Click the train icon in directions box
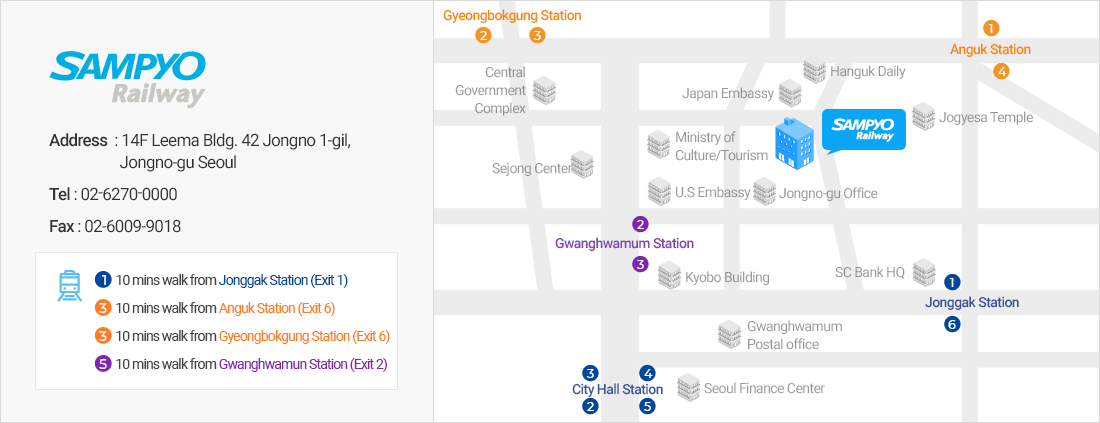This screenshot has height=423, width=1100. tap(69, 286)
